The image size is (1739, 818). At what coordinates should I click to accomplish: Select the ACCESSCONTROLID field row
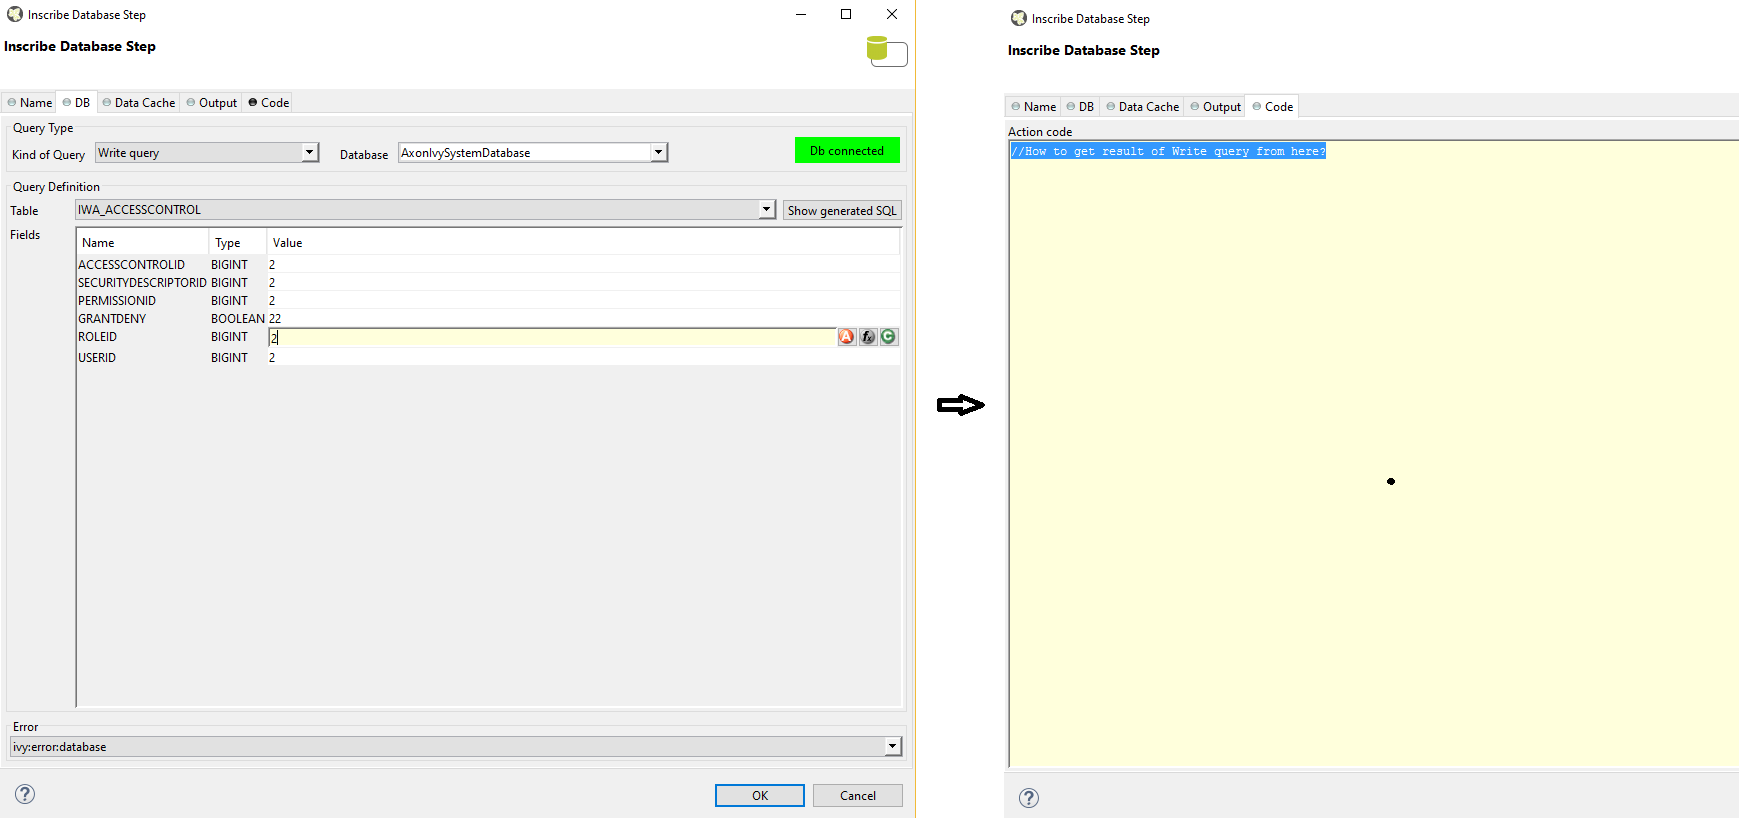(x=488, y=265)
